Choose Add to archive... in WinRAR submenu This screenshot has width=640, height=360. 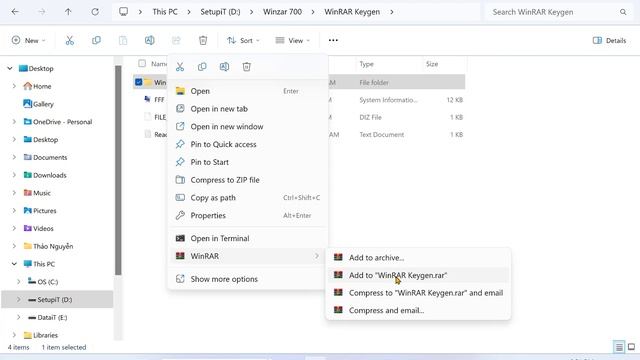click(418, 258)
